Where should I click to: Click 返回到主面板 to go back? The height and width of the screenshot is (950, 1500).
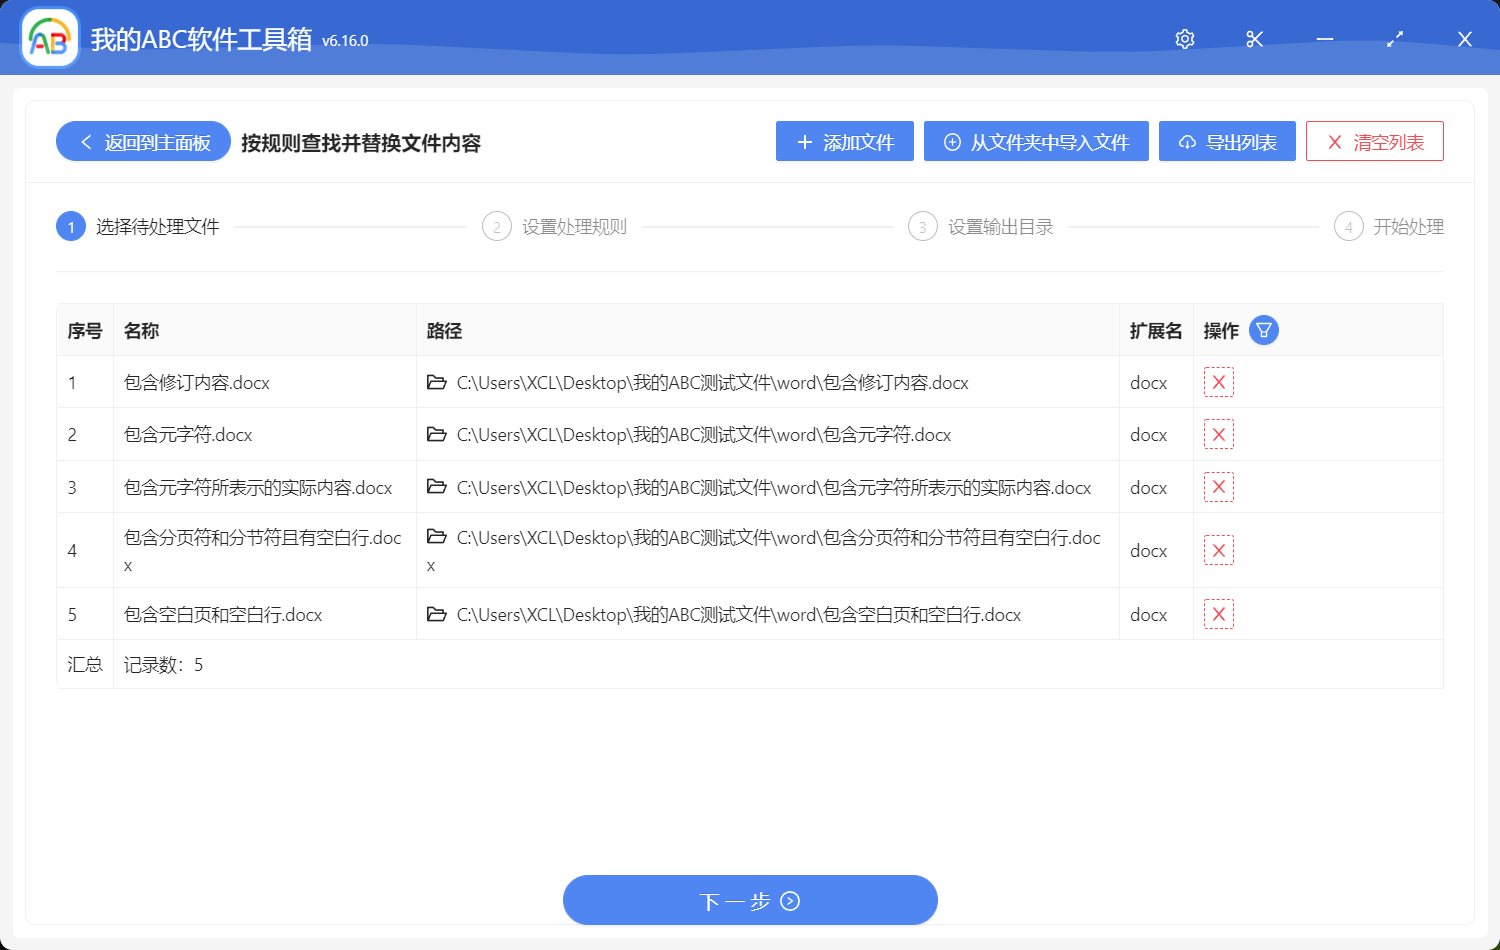(x=142, y=141)
